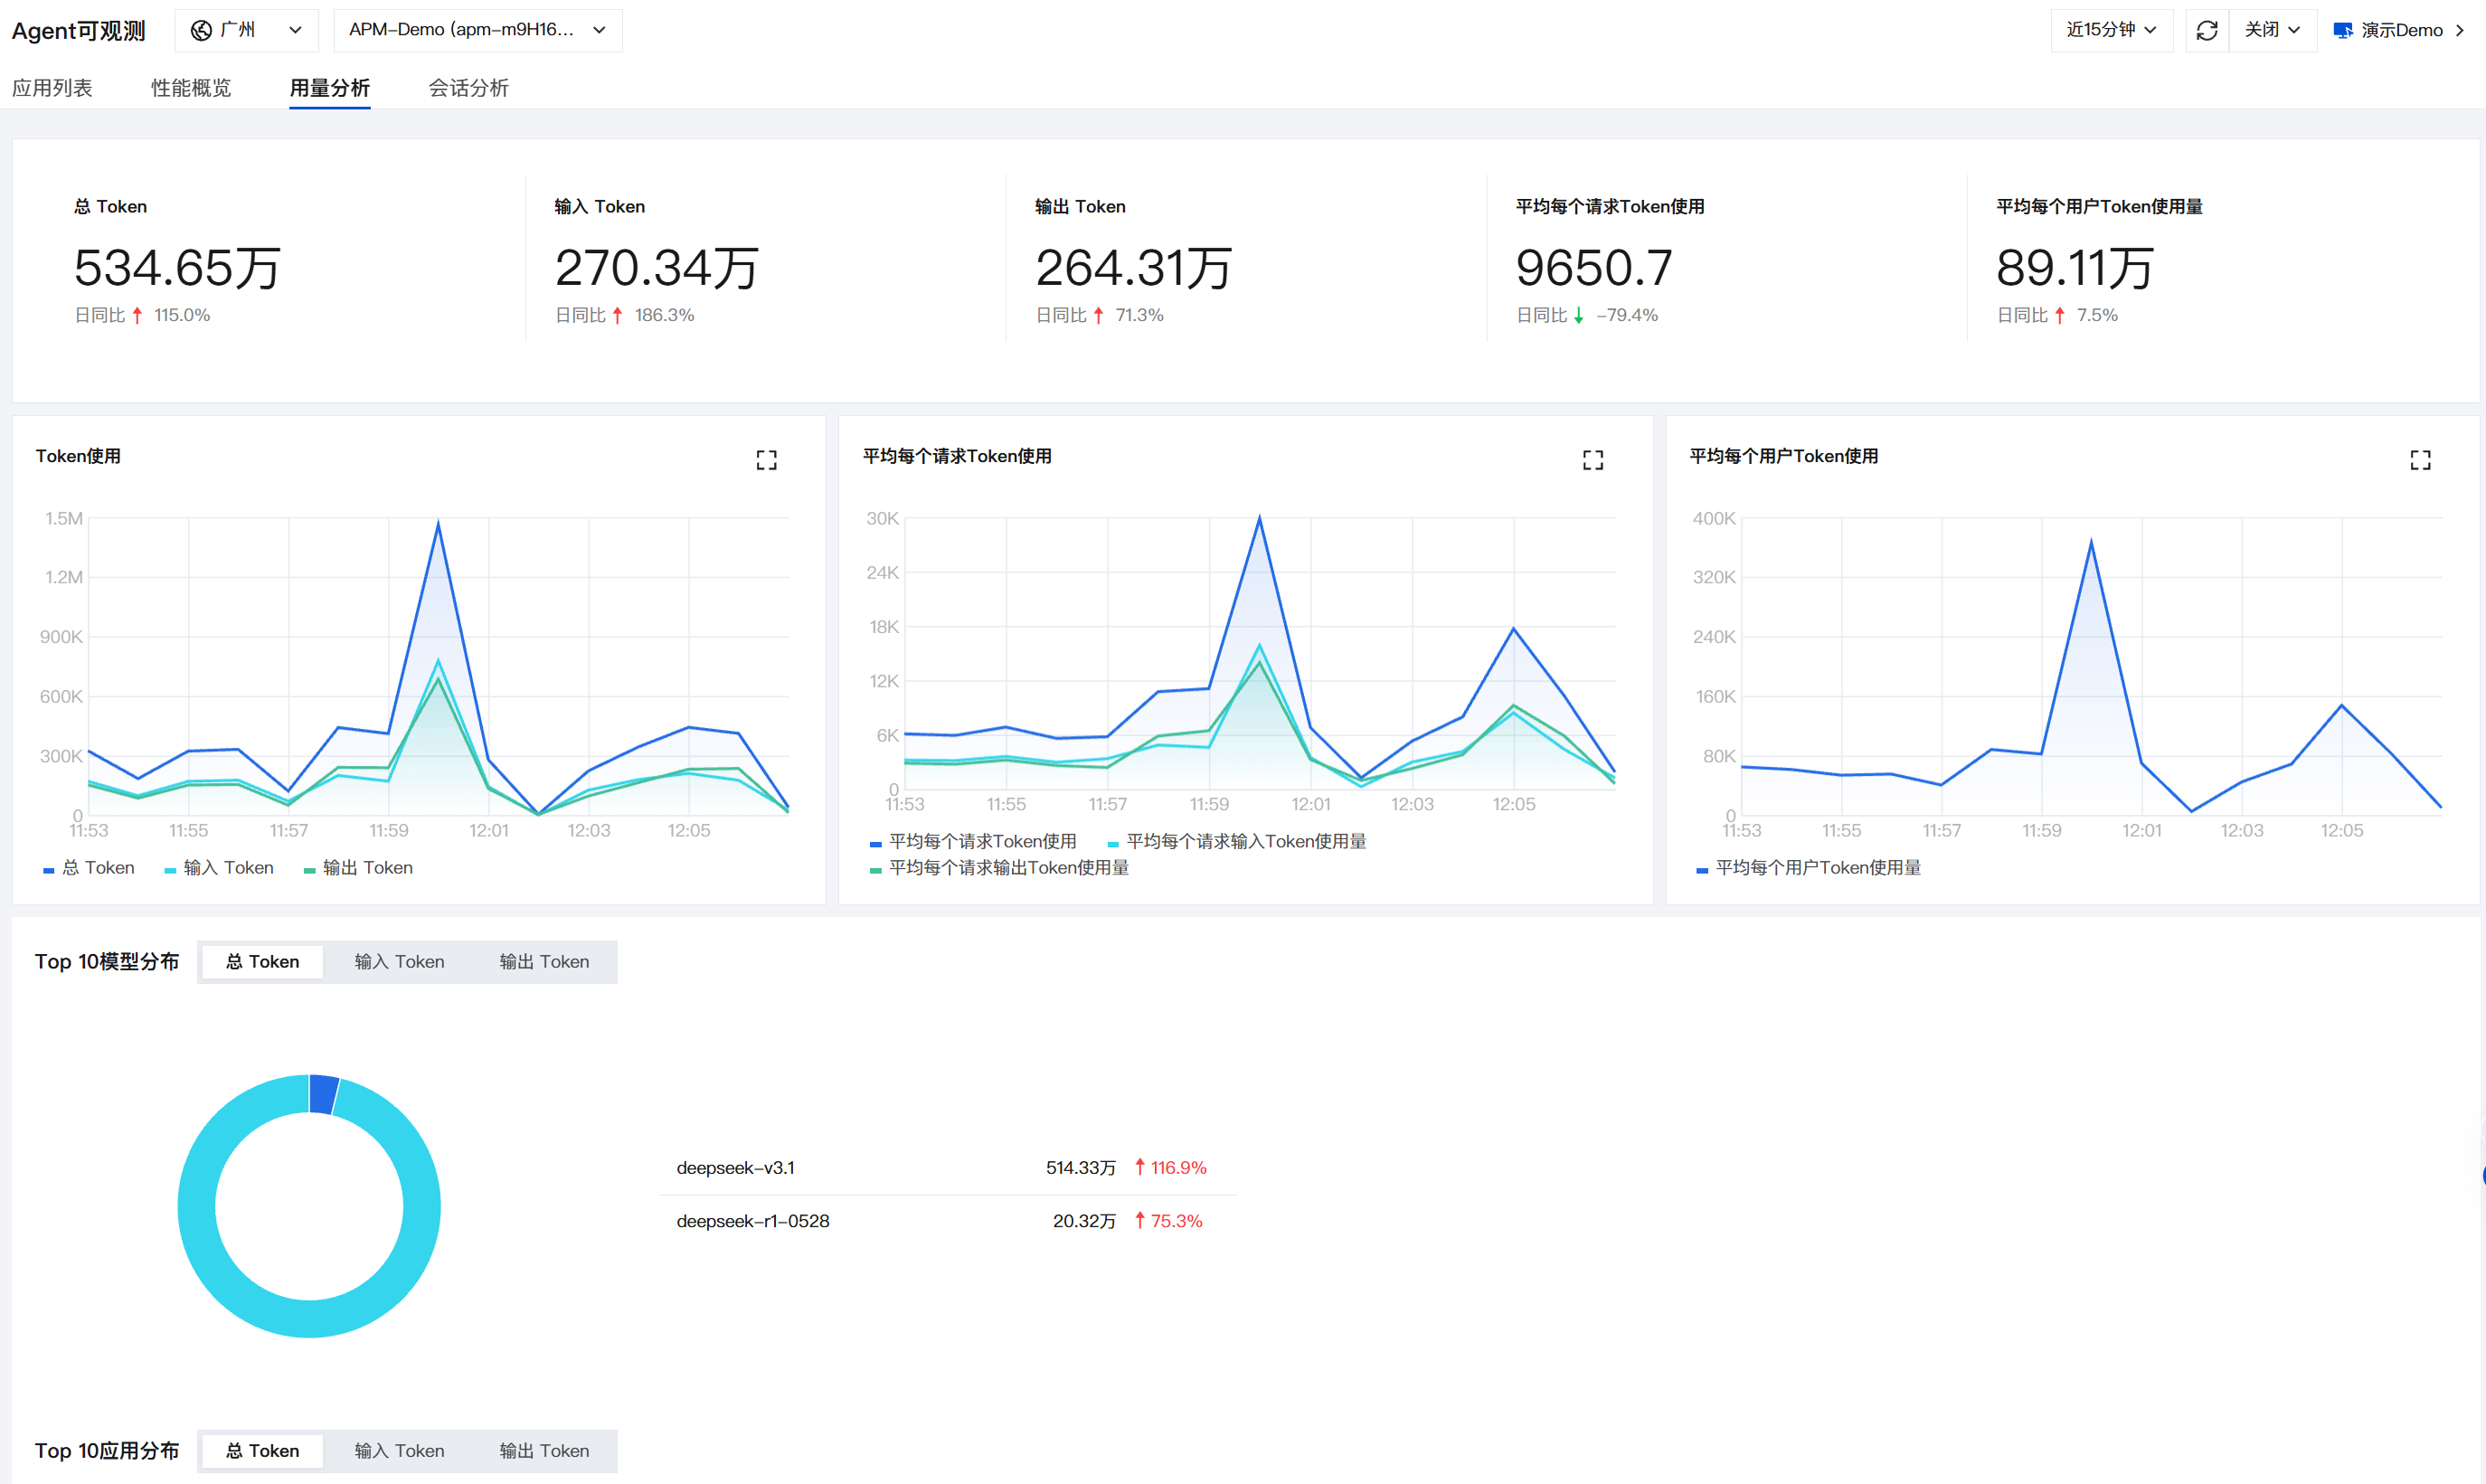2486x1484 pixels.
Task: Open the APM-Demo instance dropdown
Action: [x=478, y=31]
